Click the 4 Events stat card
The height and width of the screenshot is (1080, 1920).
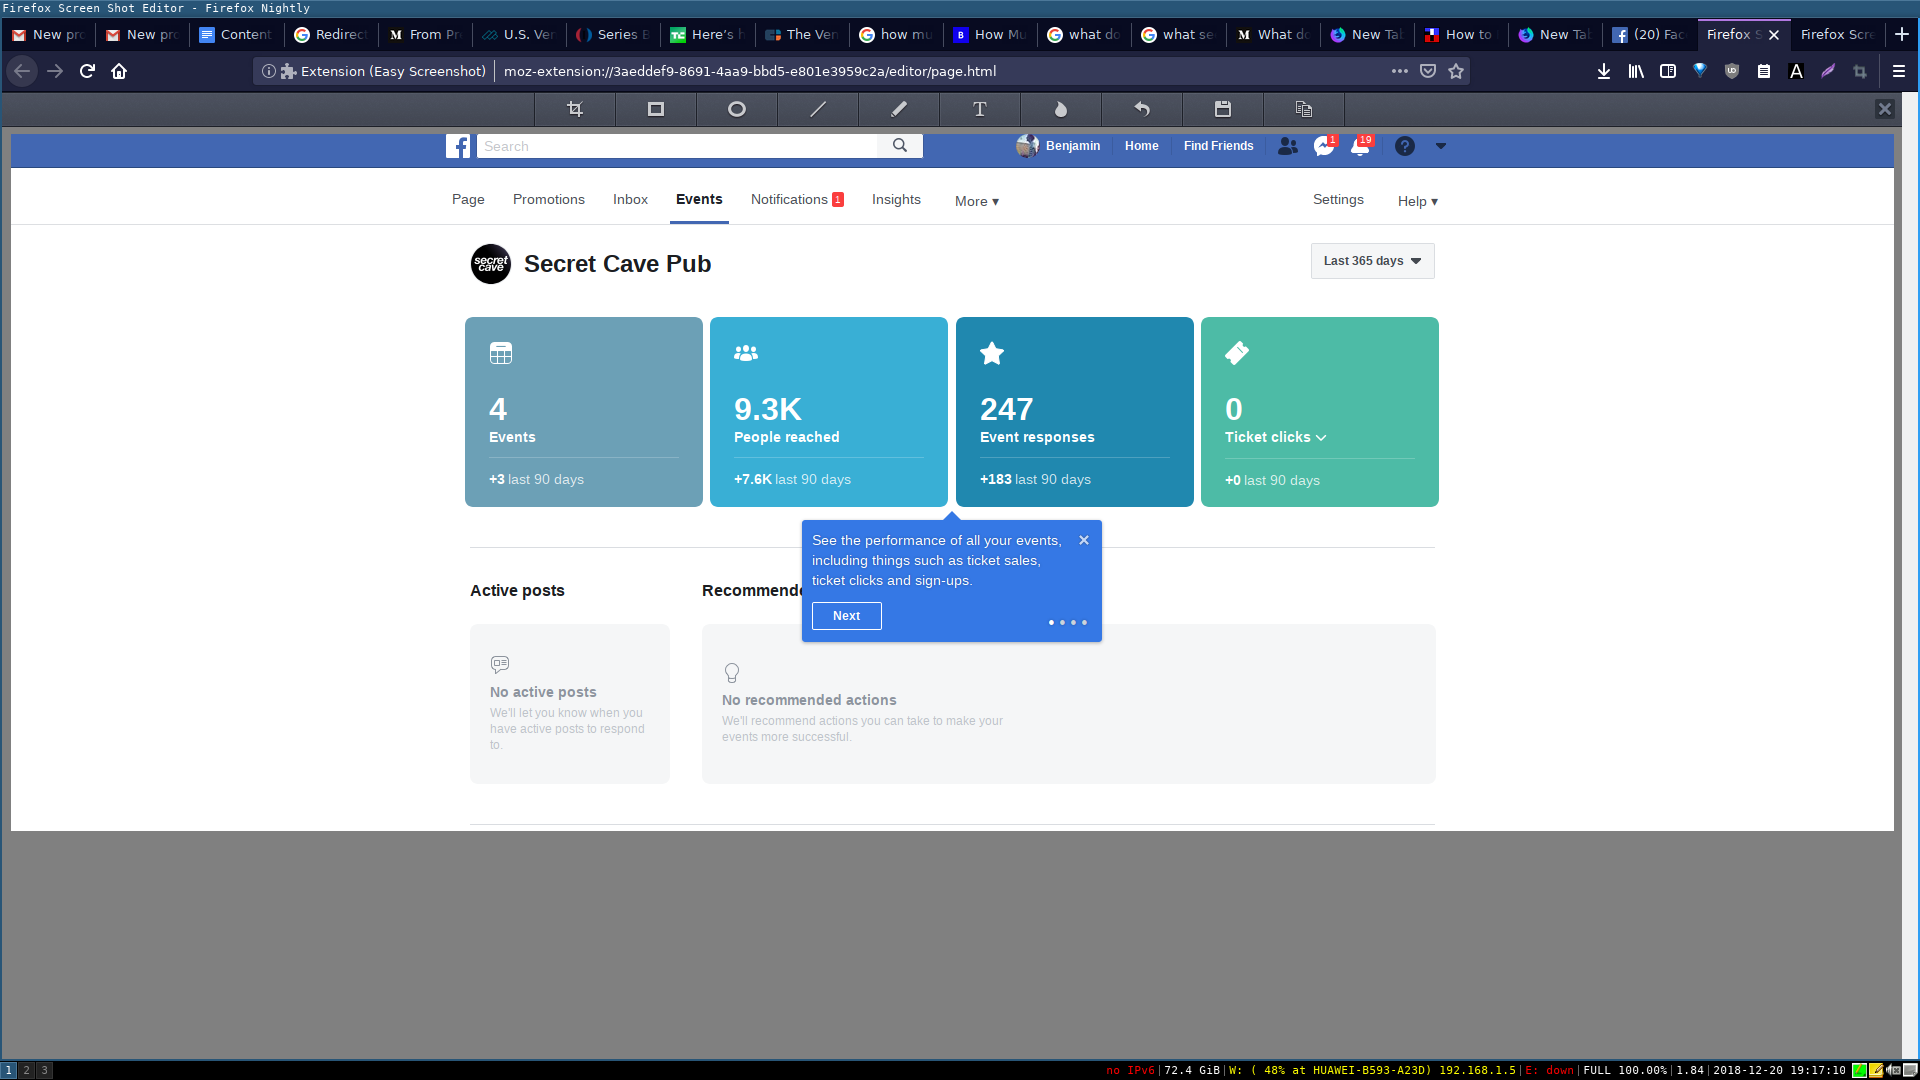click(584, 412)
